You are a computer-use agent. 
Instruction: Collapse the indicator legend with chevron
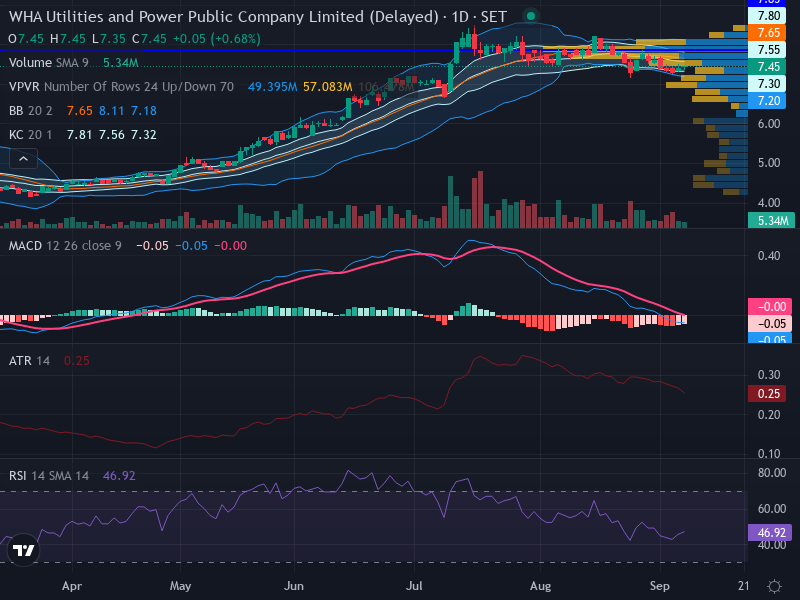[23, 159]
